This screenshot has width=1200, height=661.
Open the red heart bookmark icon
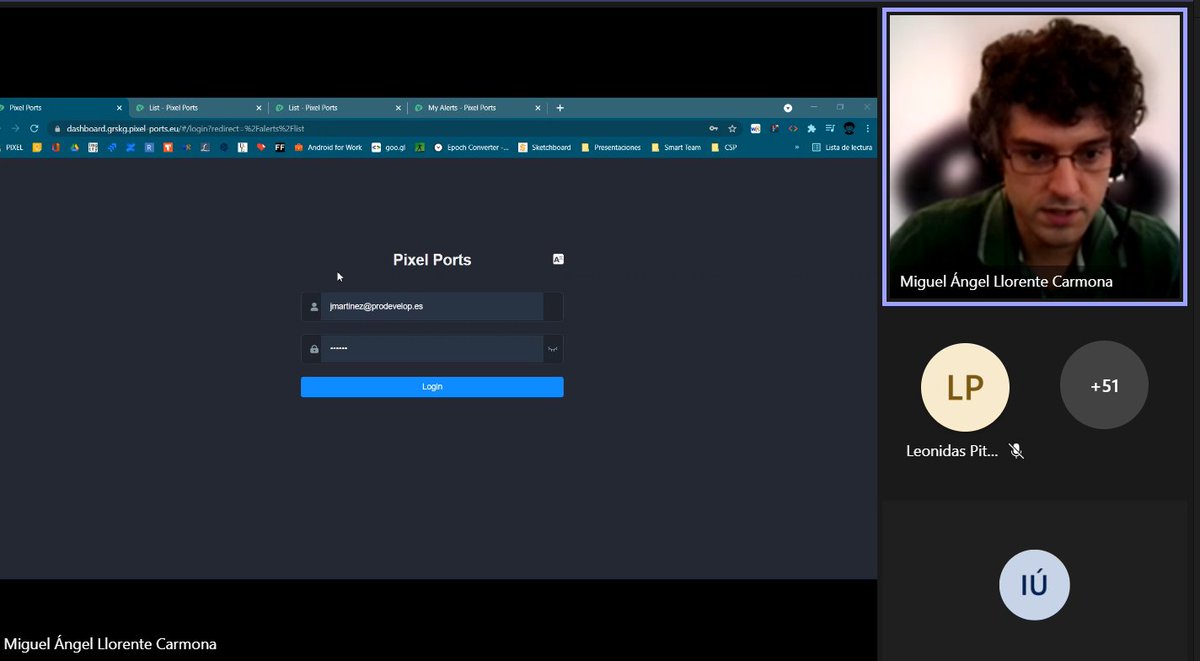(261, 148)
